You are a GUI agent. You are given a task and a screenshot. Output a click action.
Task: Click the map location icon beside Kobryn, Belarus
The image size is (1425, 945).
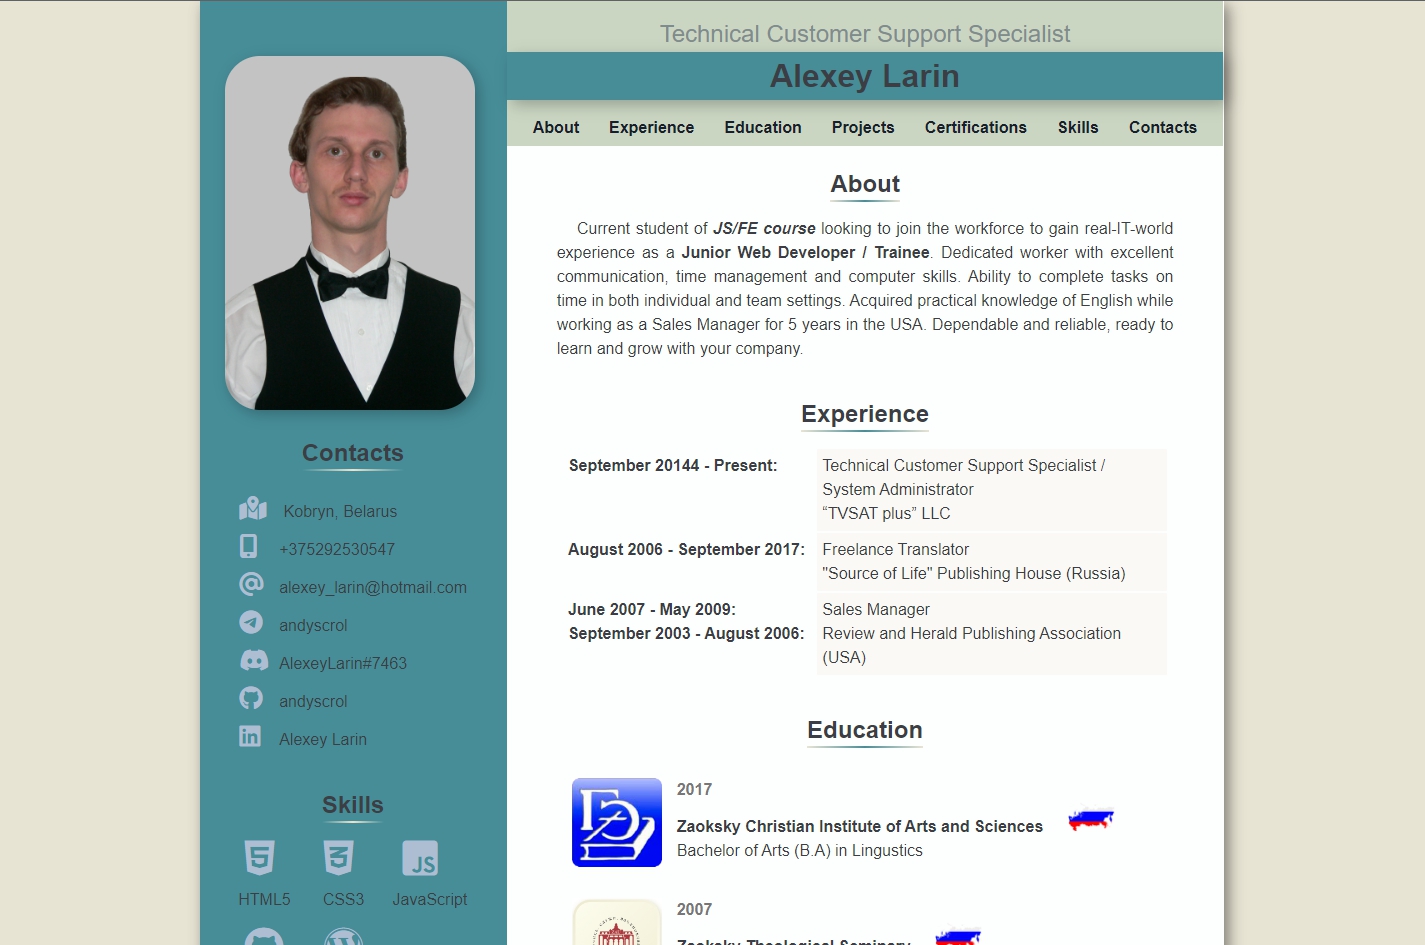coord(253,509)
